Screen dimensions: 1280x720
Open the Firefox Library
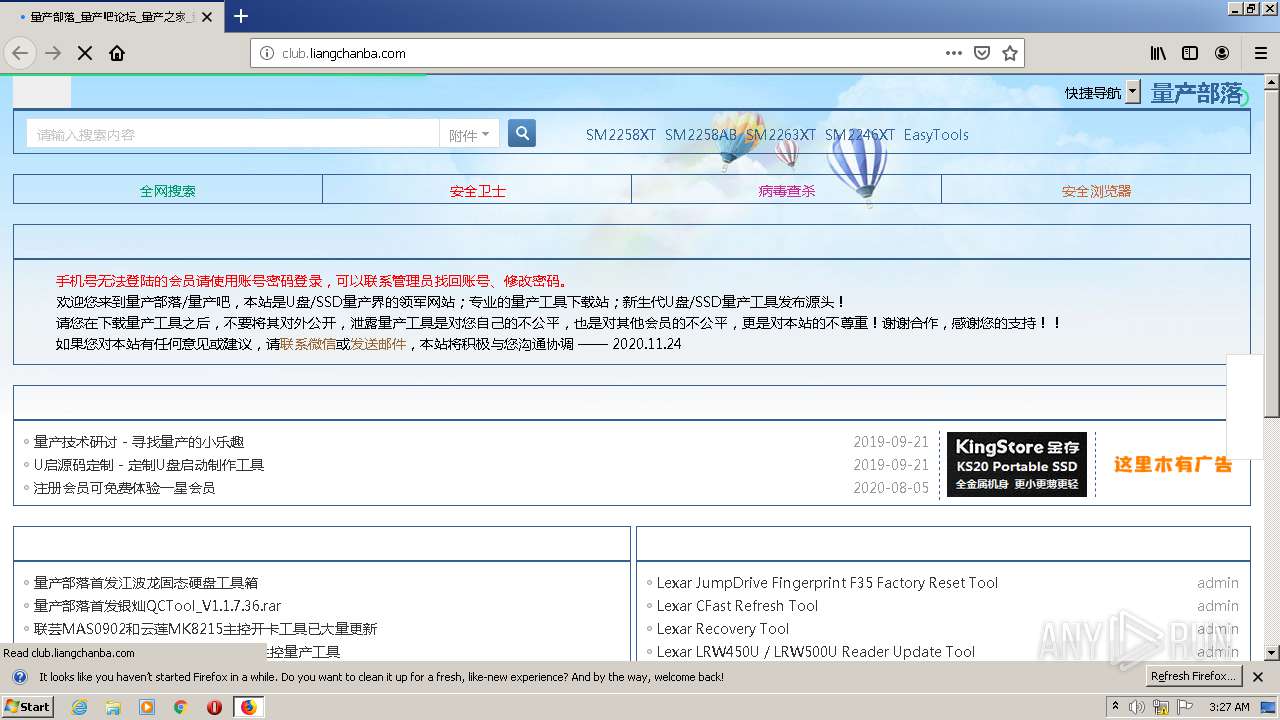point(1158,53)
